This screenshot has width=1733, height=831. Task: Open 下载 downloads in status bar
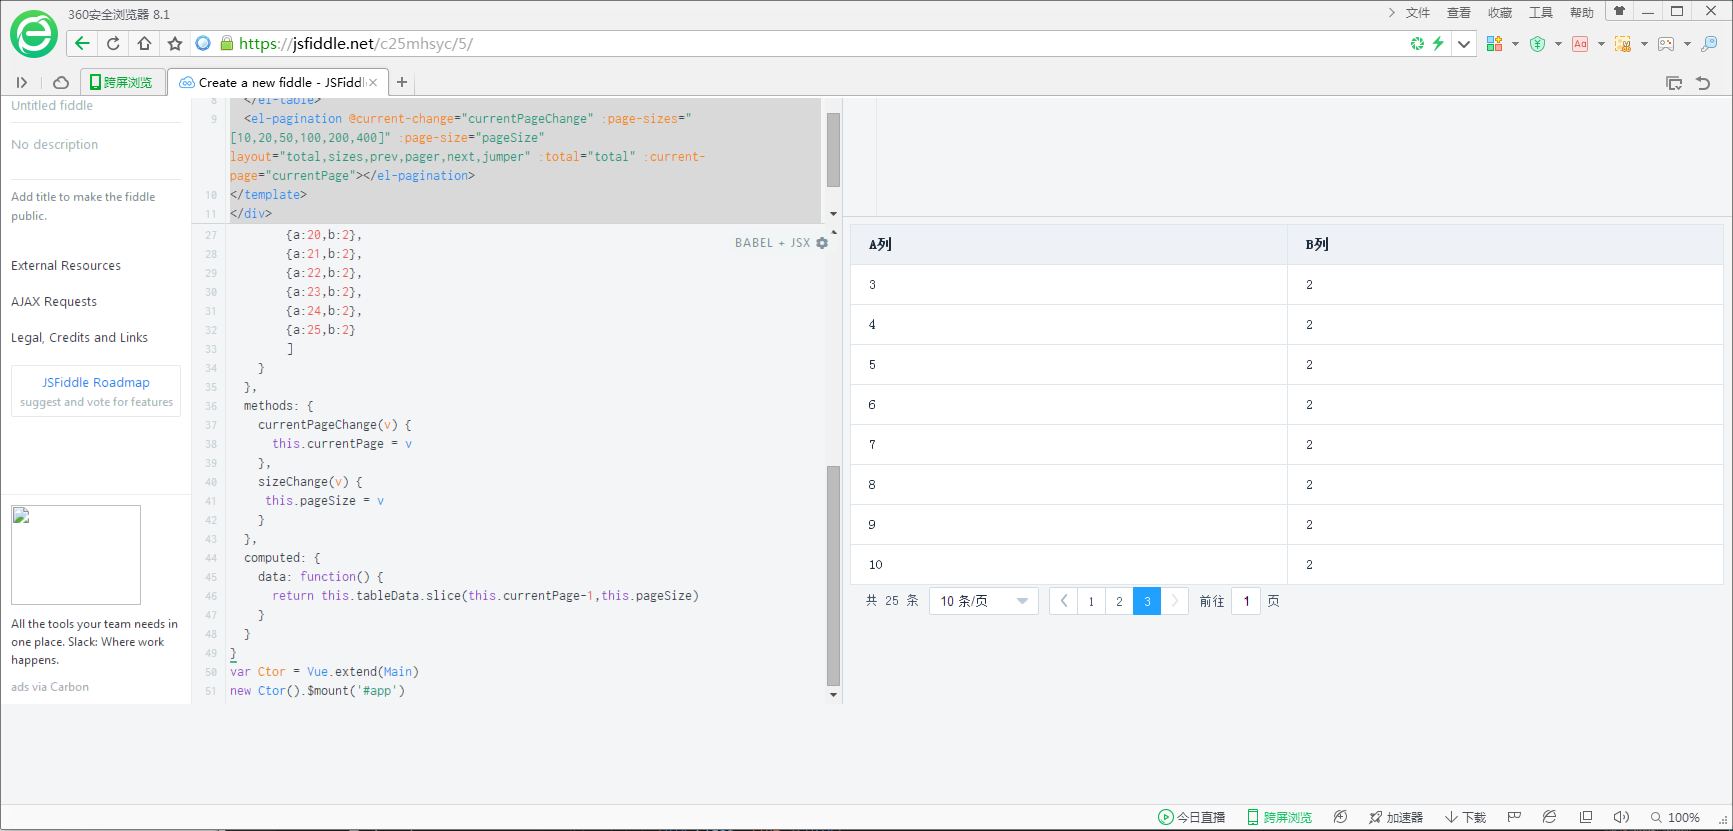click(x=1465, y=817)
